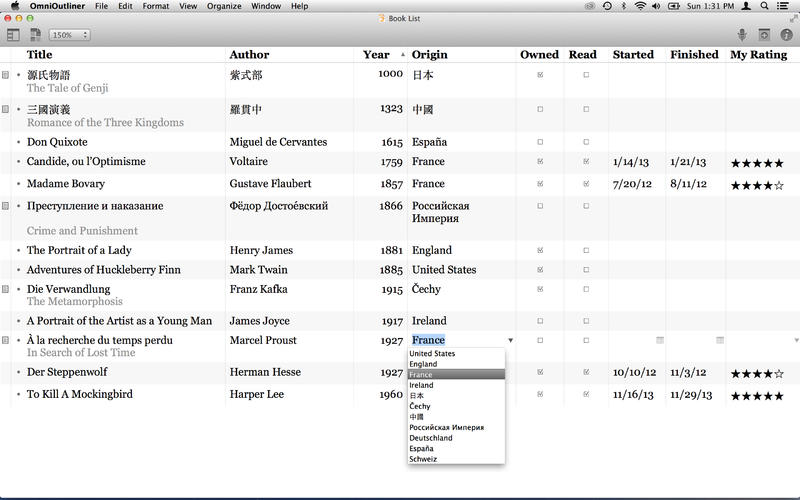
Task: Click the Origin dropdown arrow for Proust row
Action: (510, 341)
